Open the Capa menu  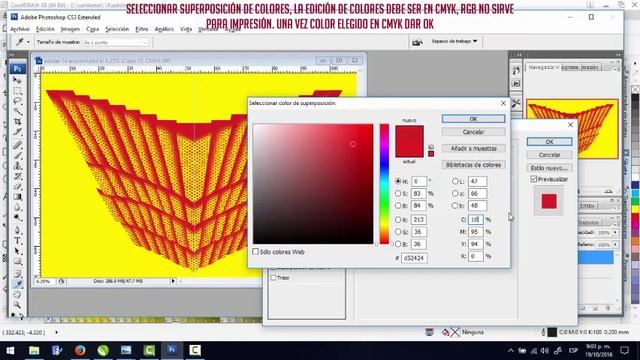click(93, 29)
